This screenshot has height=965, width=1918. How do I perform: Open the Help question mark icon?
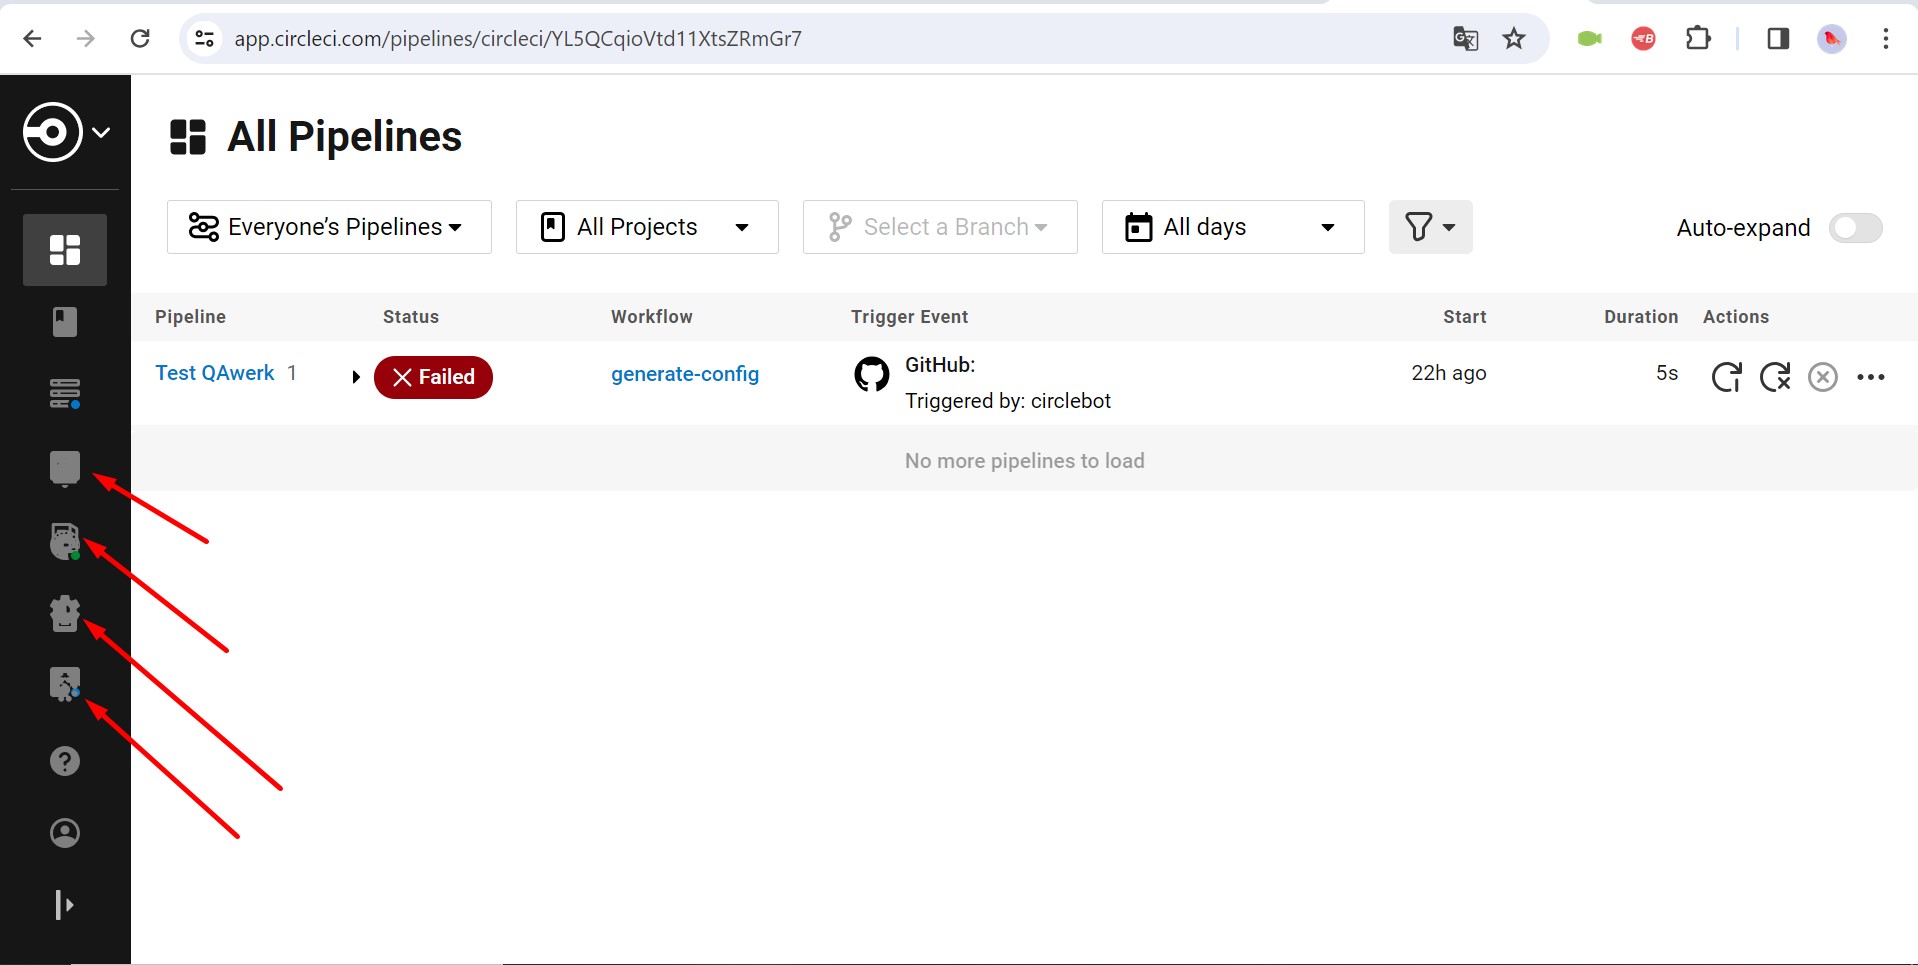point(65,761)
